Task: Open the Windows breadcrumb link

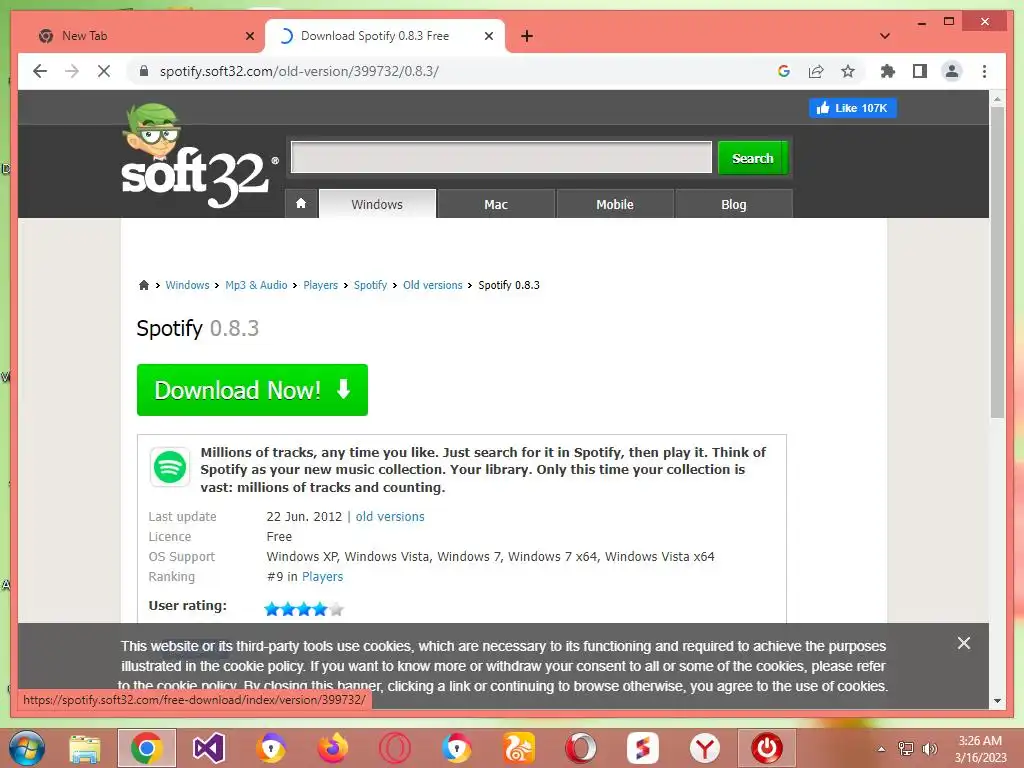Action: (187, 285)
